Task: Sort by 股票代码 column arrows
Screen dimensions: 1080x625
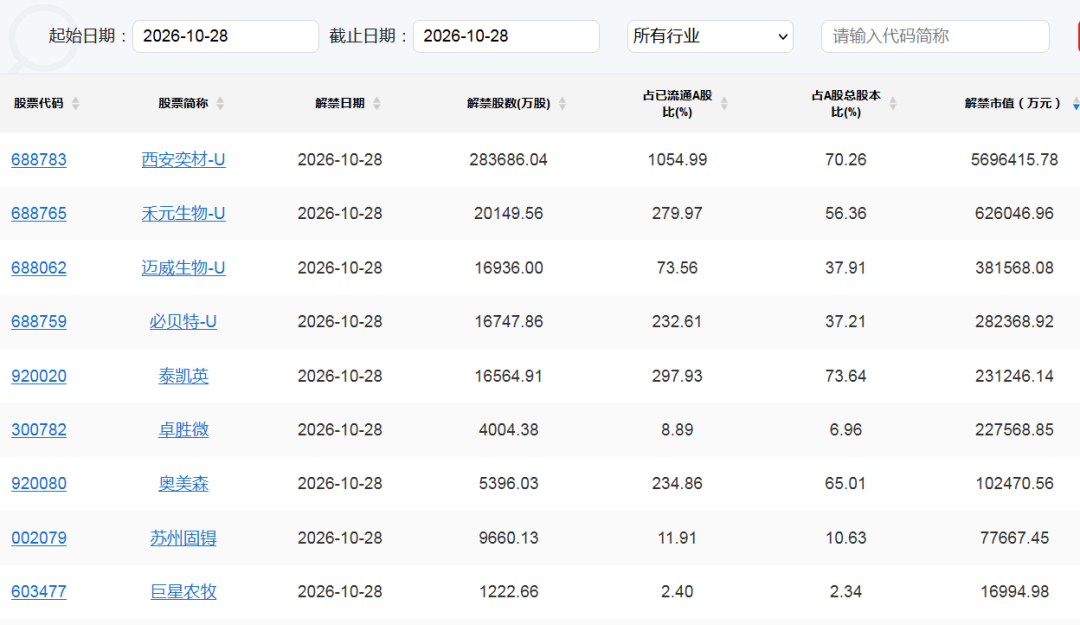Action: [x=76, y=103]
